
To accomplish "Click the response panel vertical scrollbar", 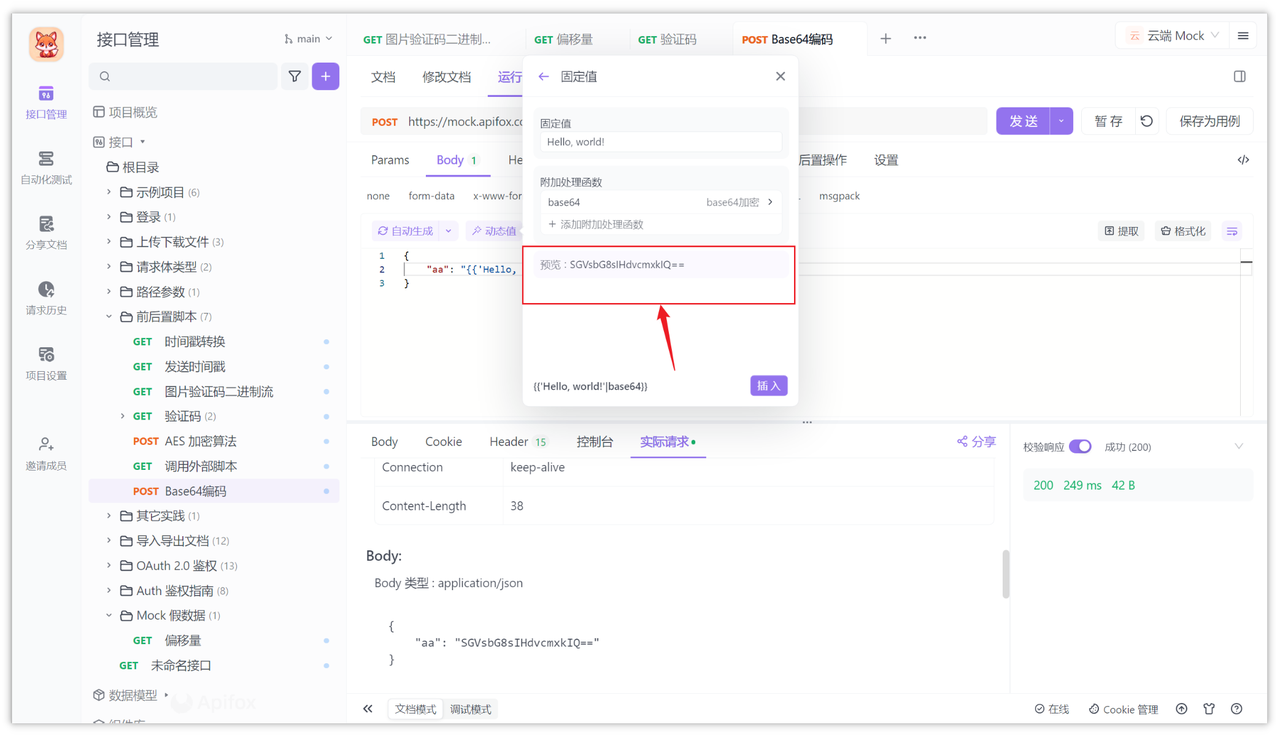I will (x=1005, y=574).
